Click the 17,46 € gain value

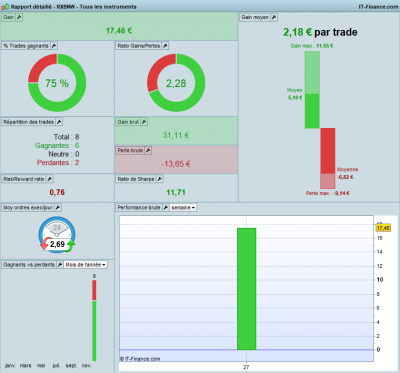tap(119, 31)
